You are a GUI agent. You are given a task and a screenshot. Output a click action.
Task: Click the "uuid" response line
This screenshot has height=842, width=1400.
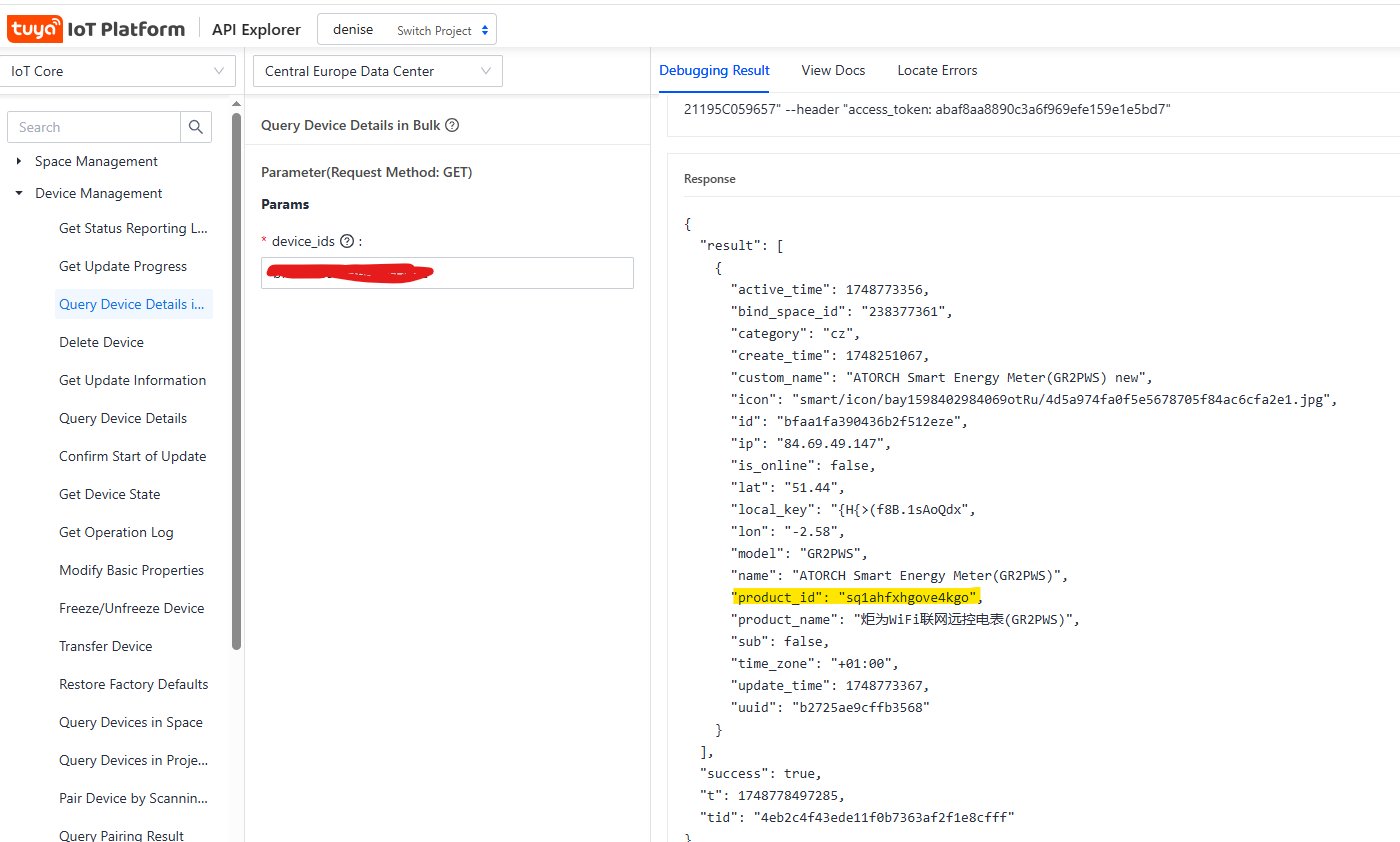point(830,707)
